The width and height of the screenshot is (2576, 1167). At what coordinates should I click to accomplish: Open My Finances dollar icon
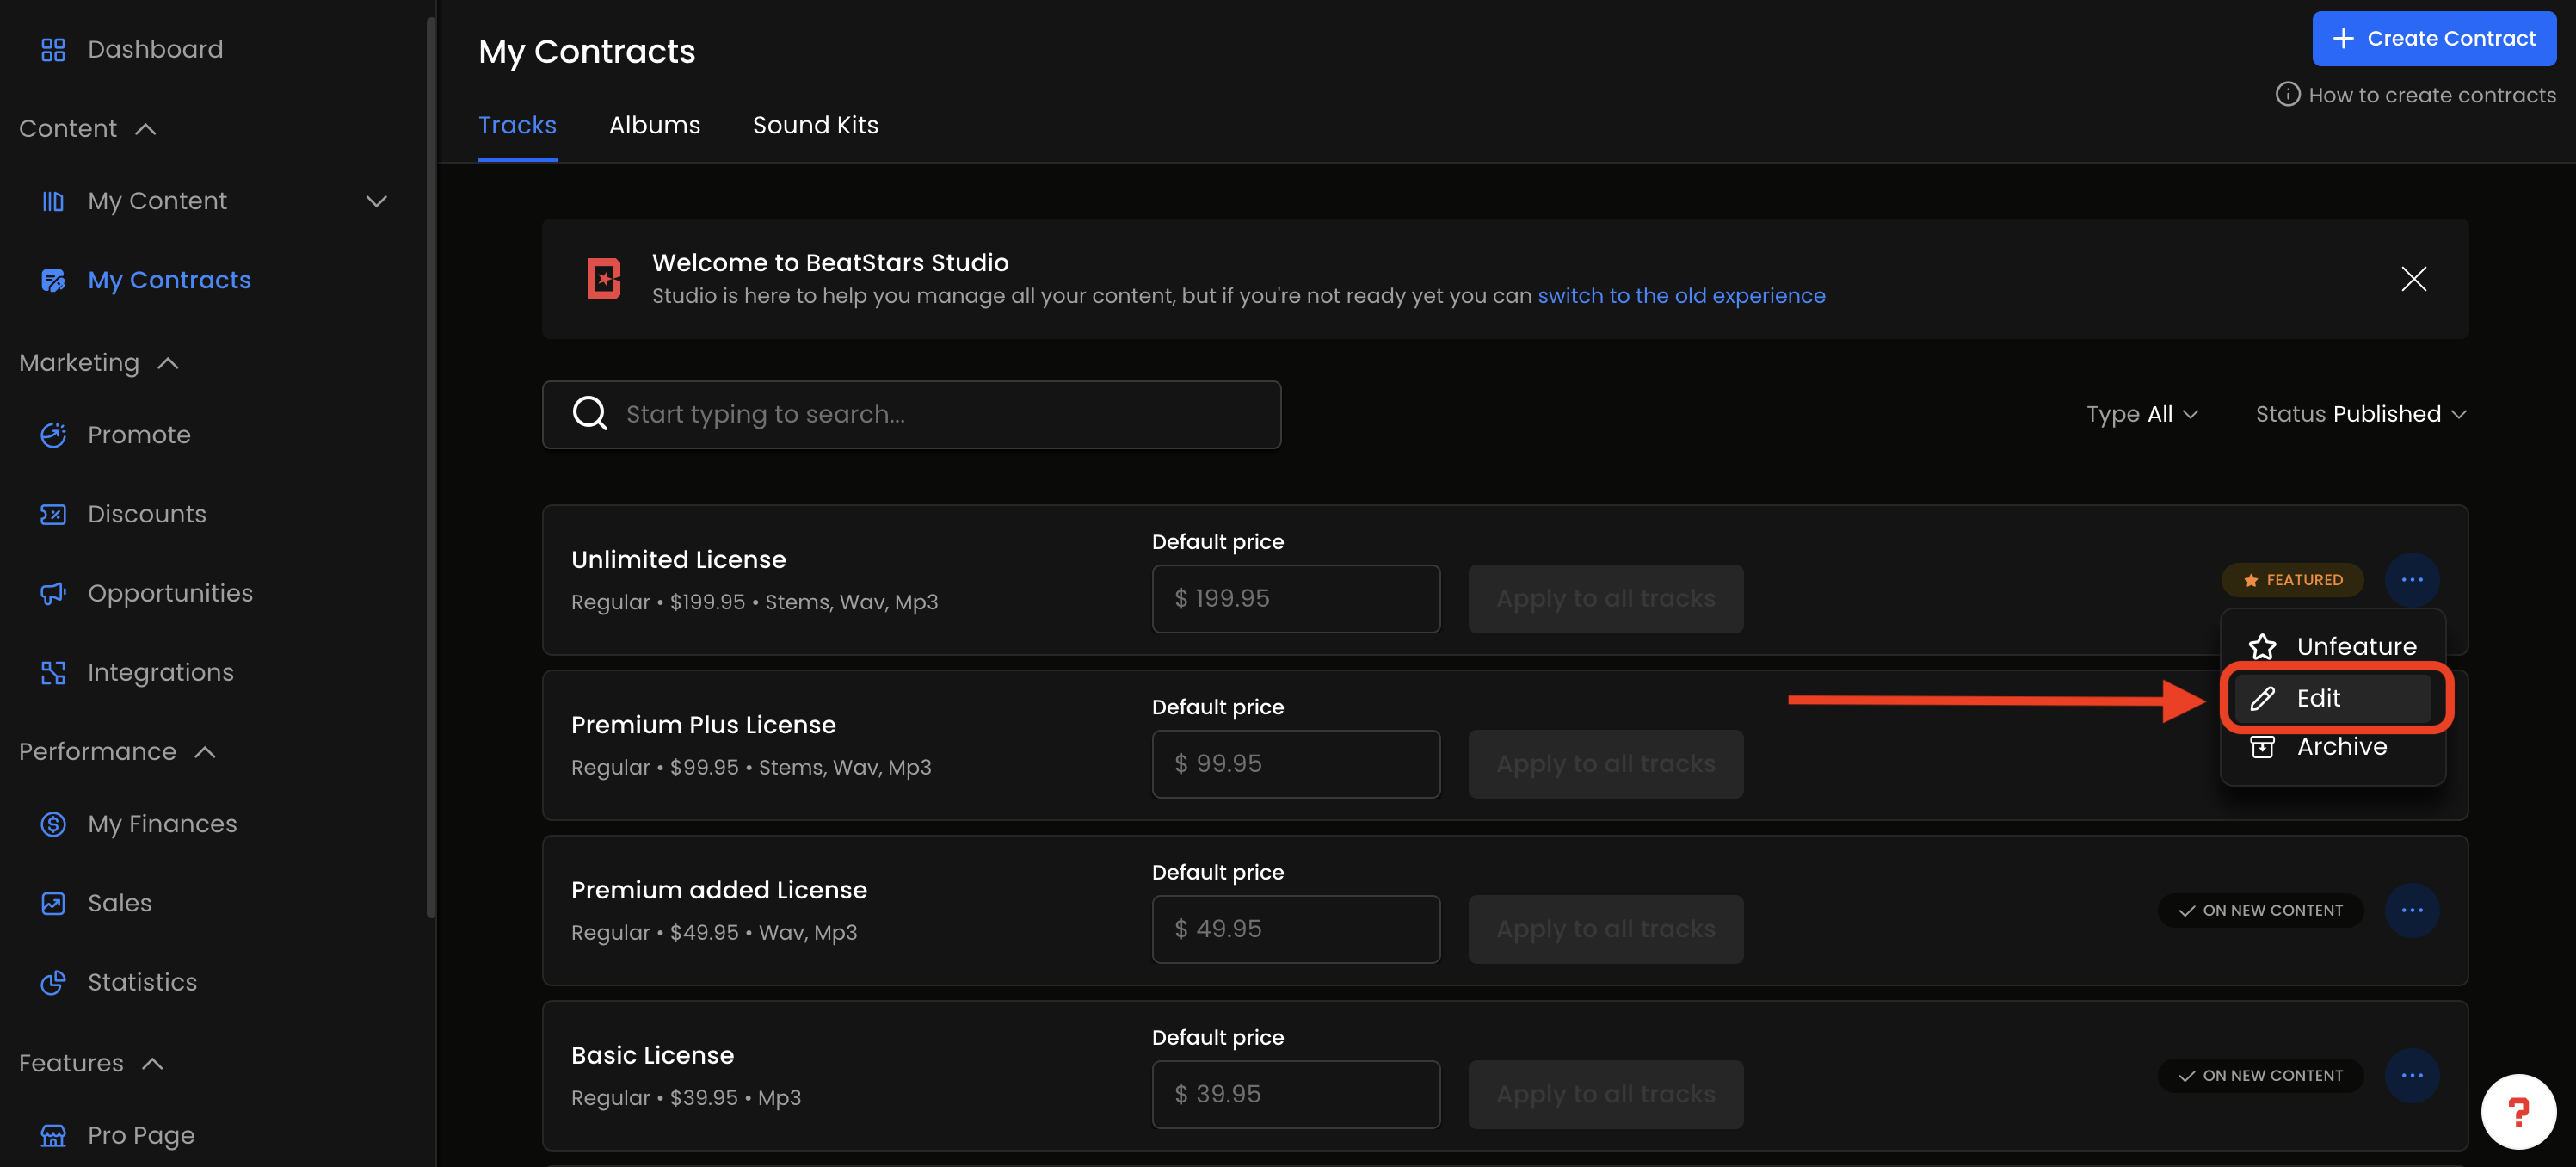click(x=53, y=824)
